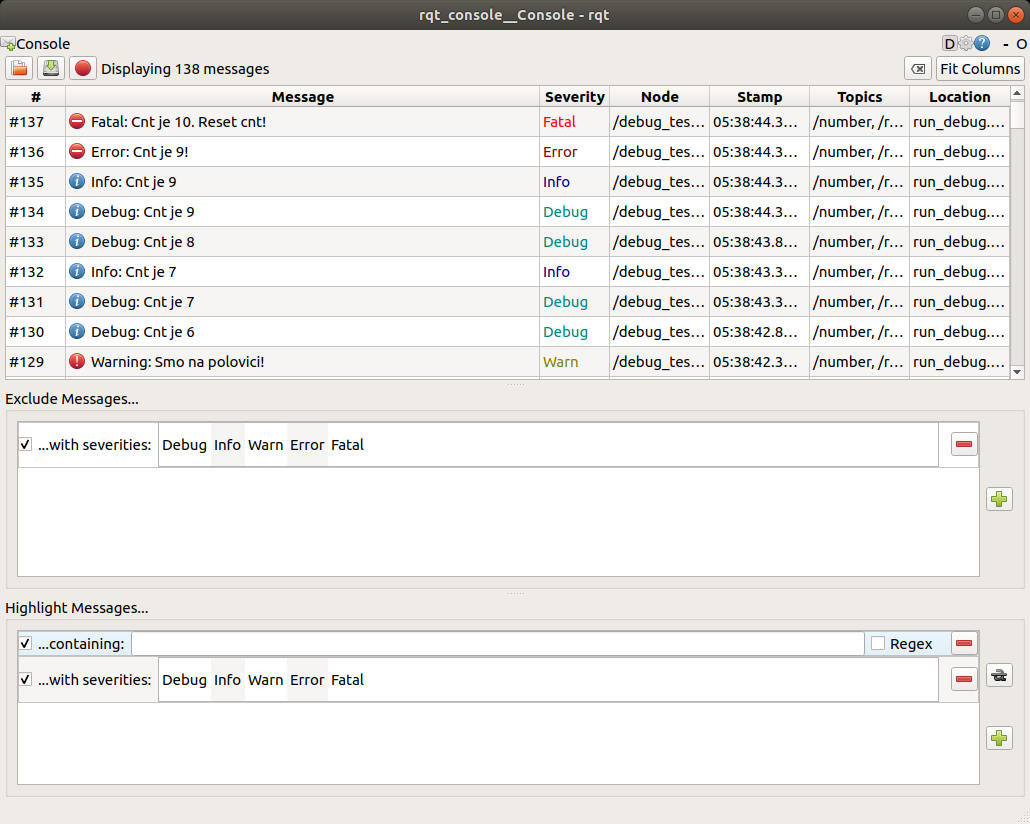Click the Fit Columns button
Viewport: 1030px width, 824px height.
pos(980,69)
